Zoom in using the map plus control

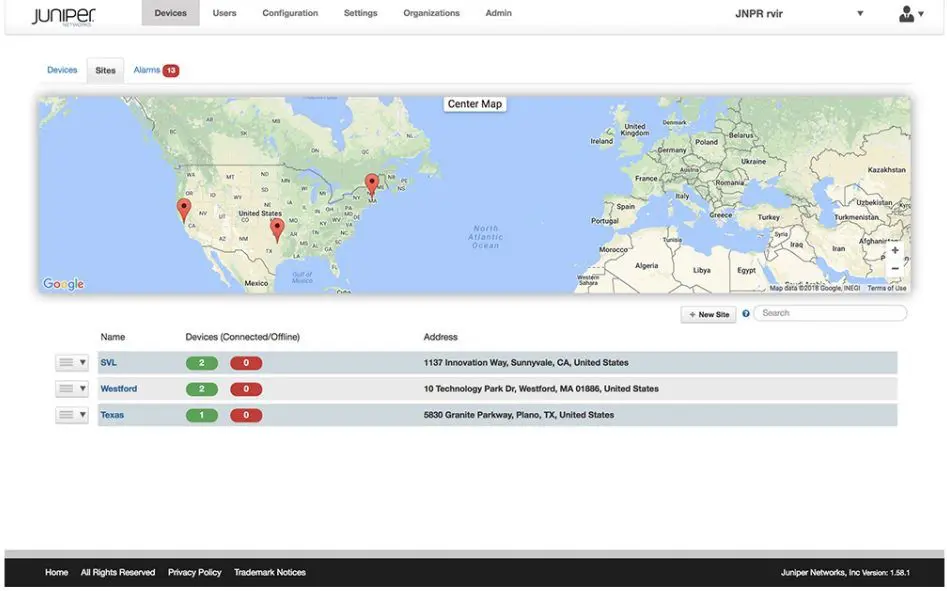point(894,249)
